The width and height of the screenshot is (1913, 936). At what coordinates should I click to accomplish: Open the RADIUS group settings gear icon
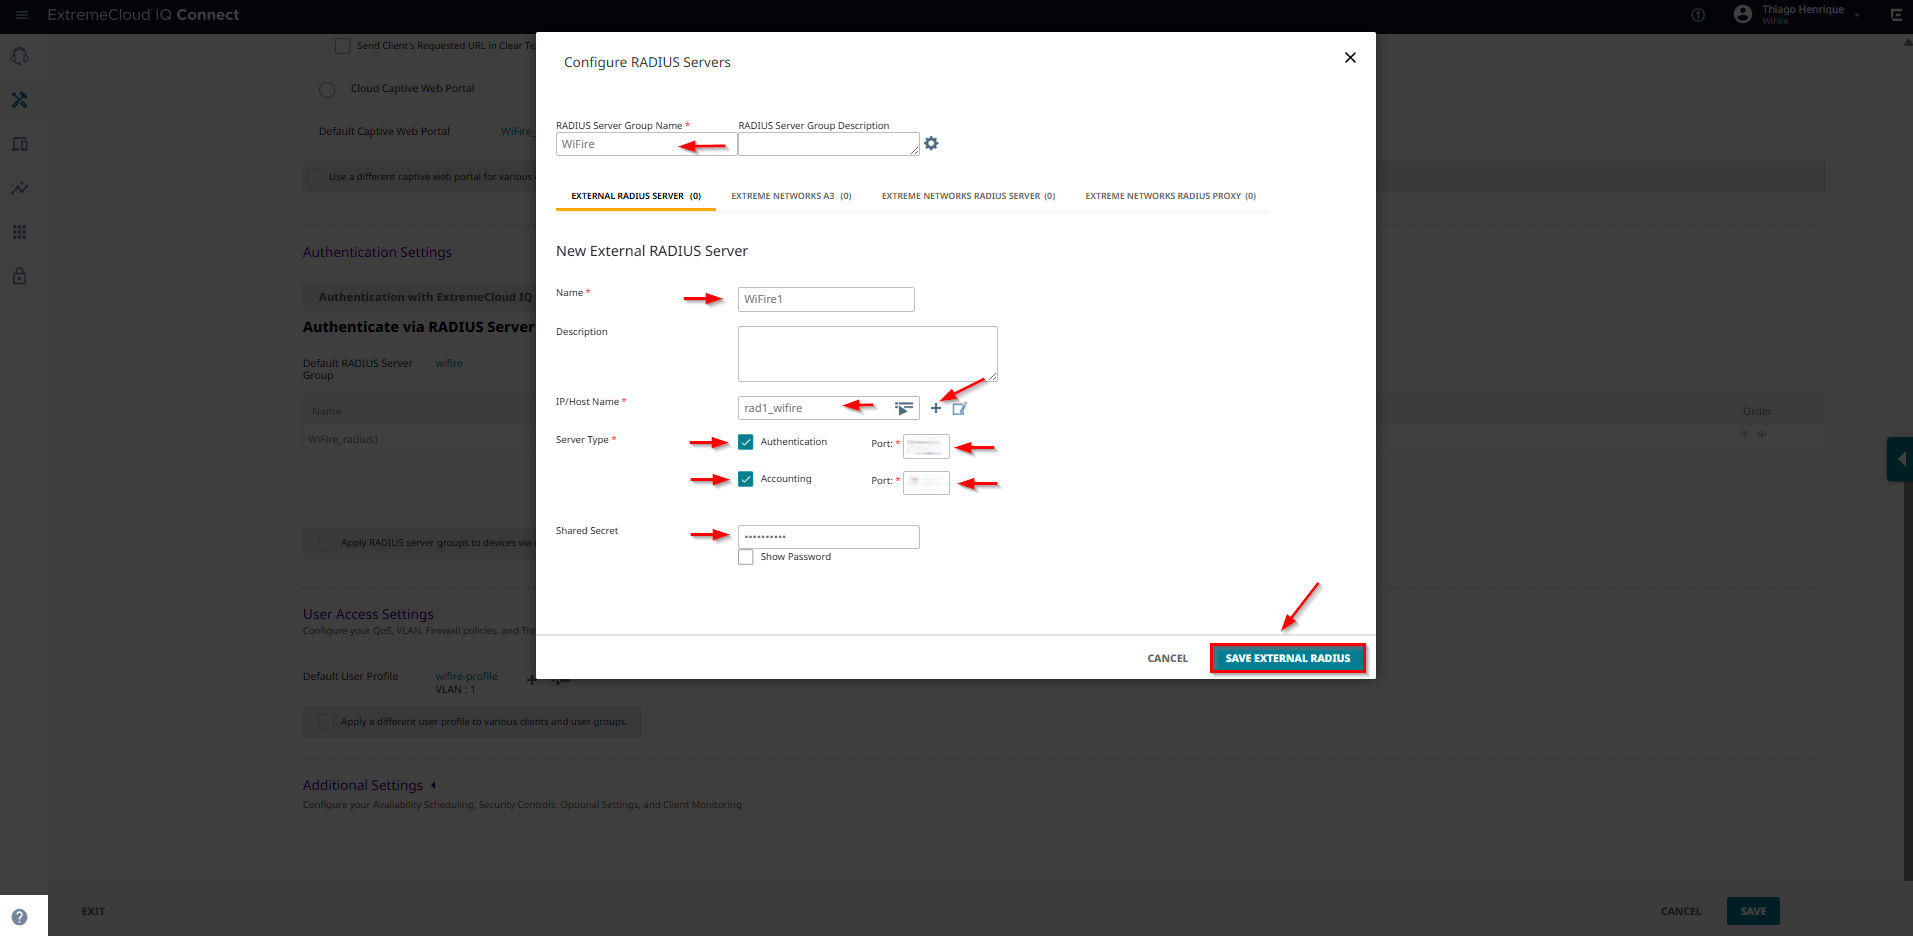click(x=931, y=144)
